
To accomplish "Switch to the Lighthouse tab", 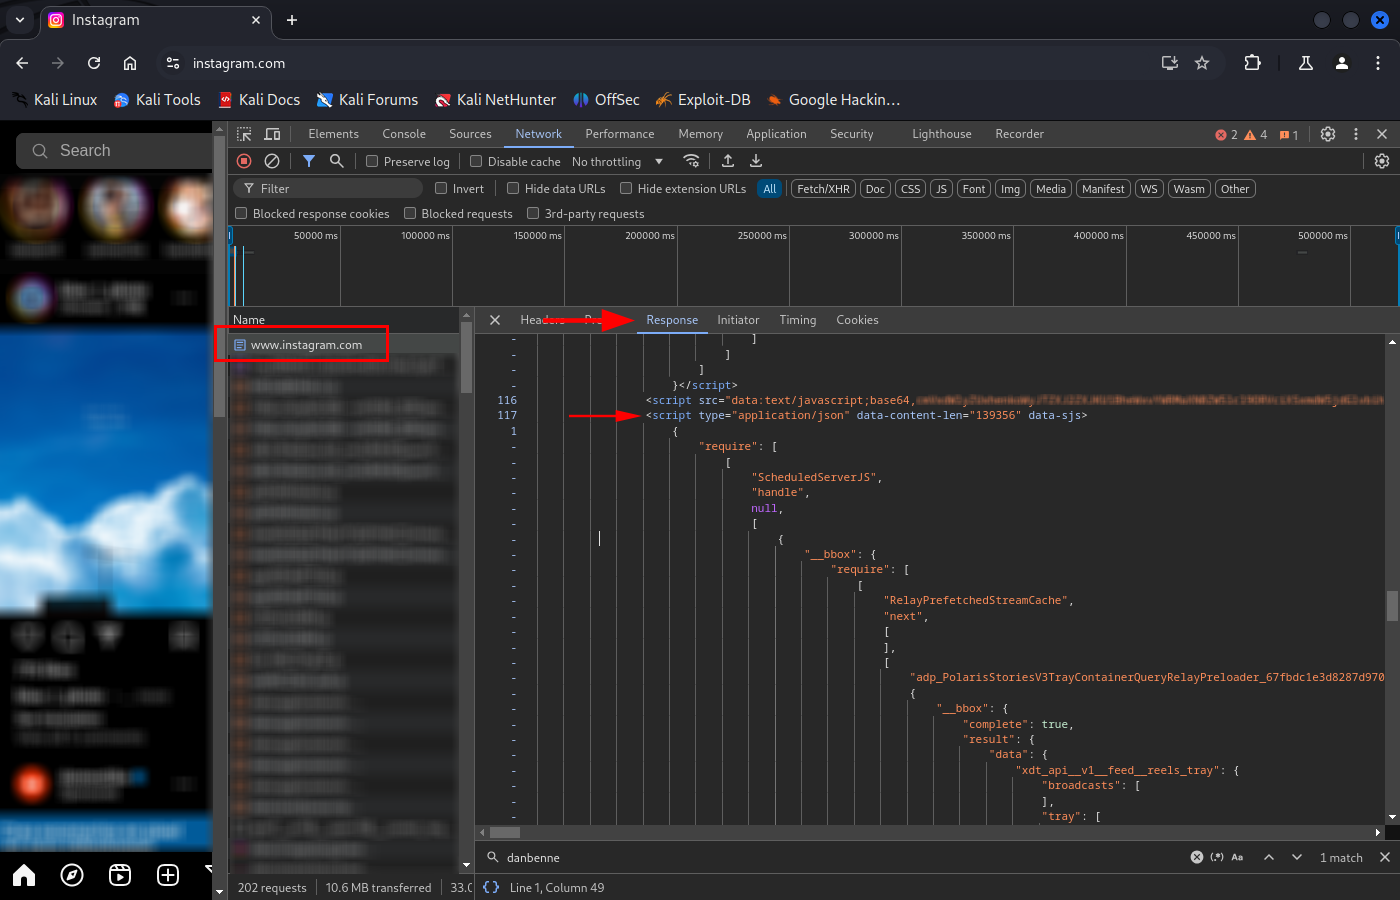I will point(942,134).
